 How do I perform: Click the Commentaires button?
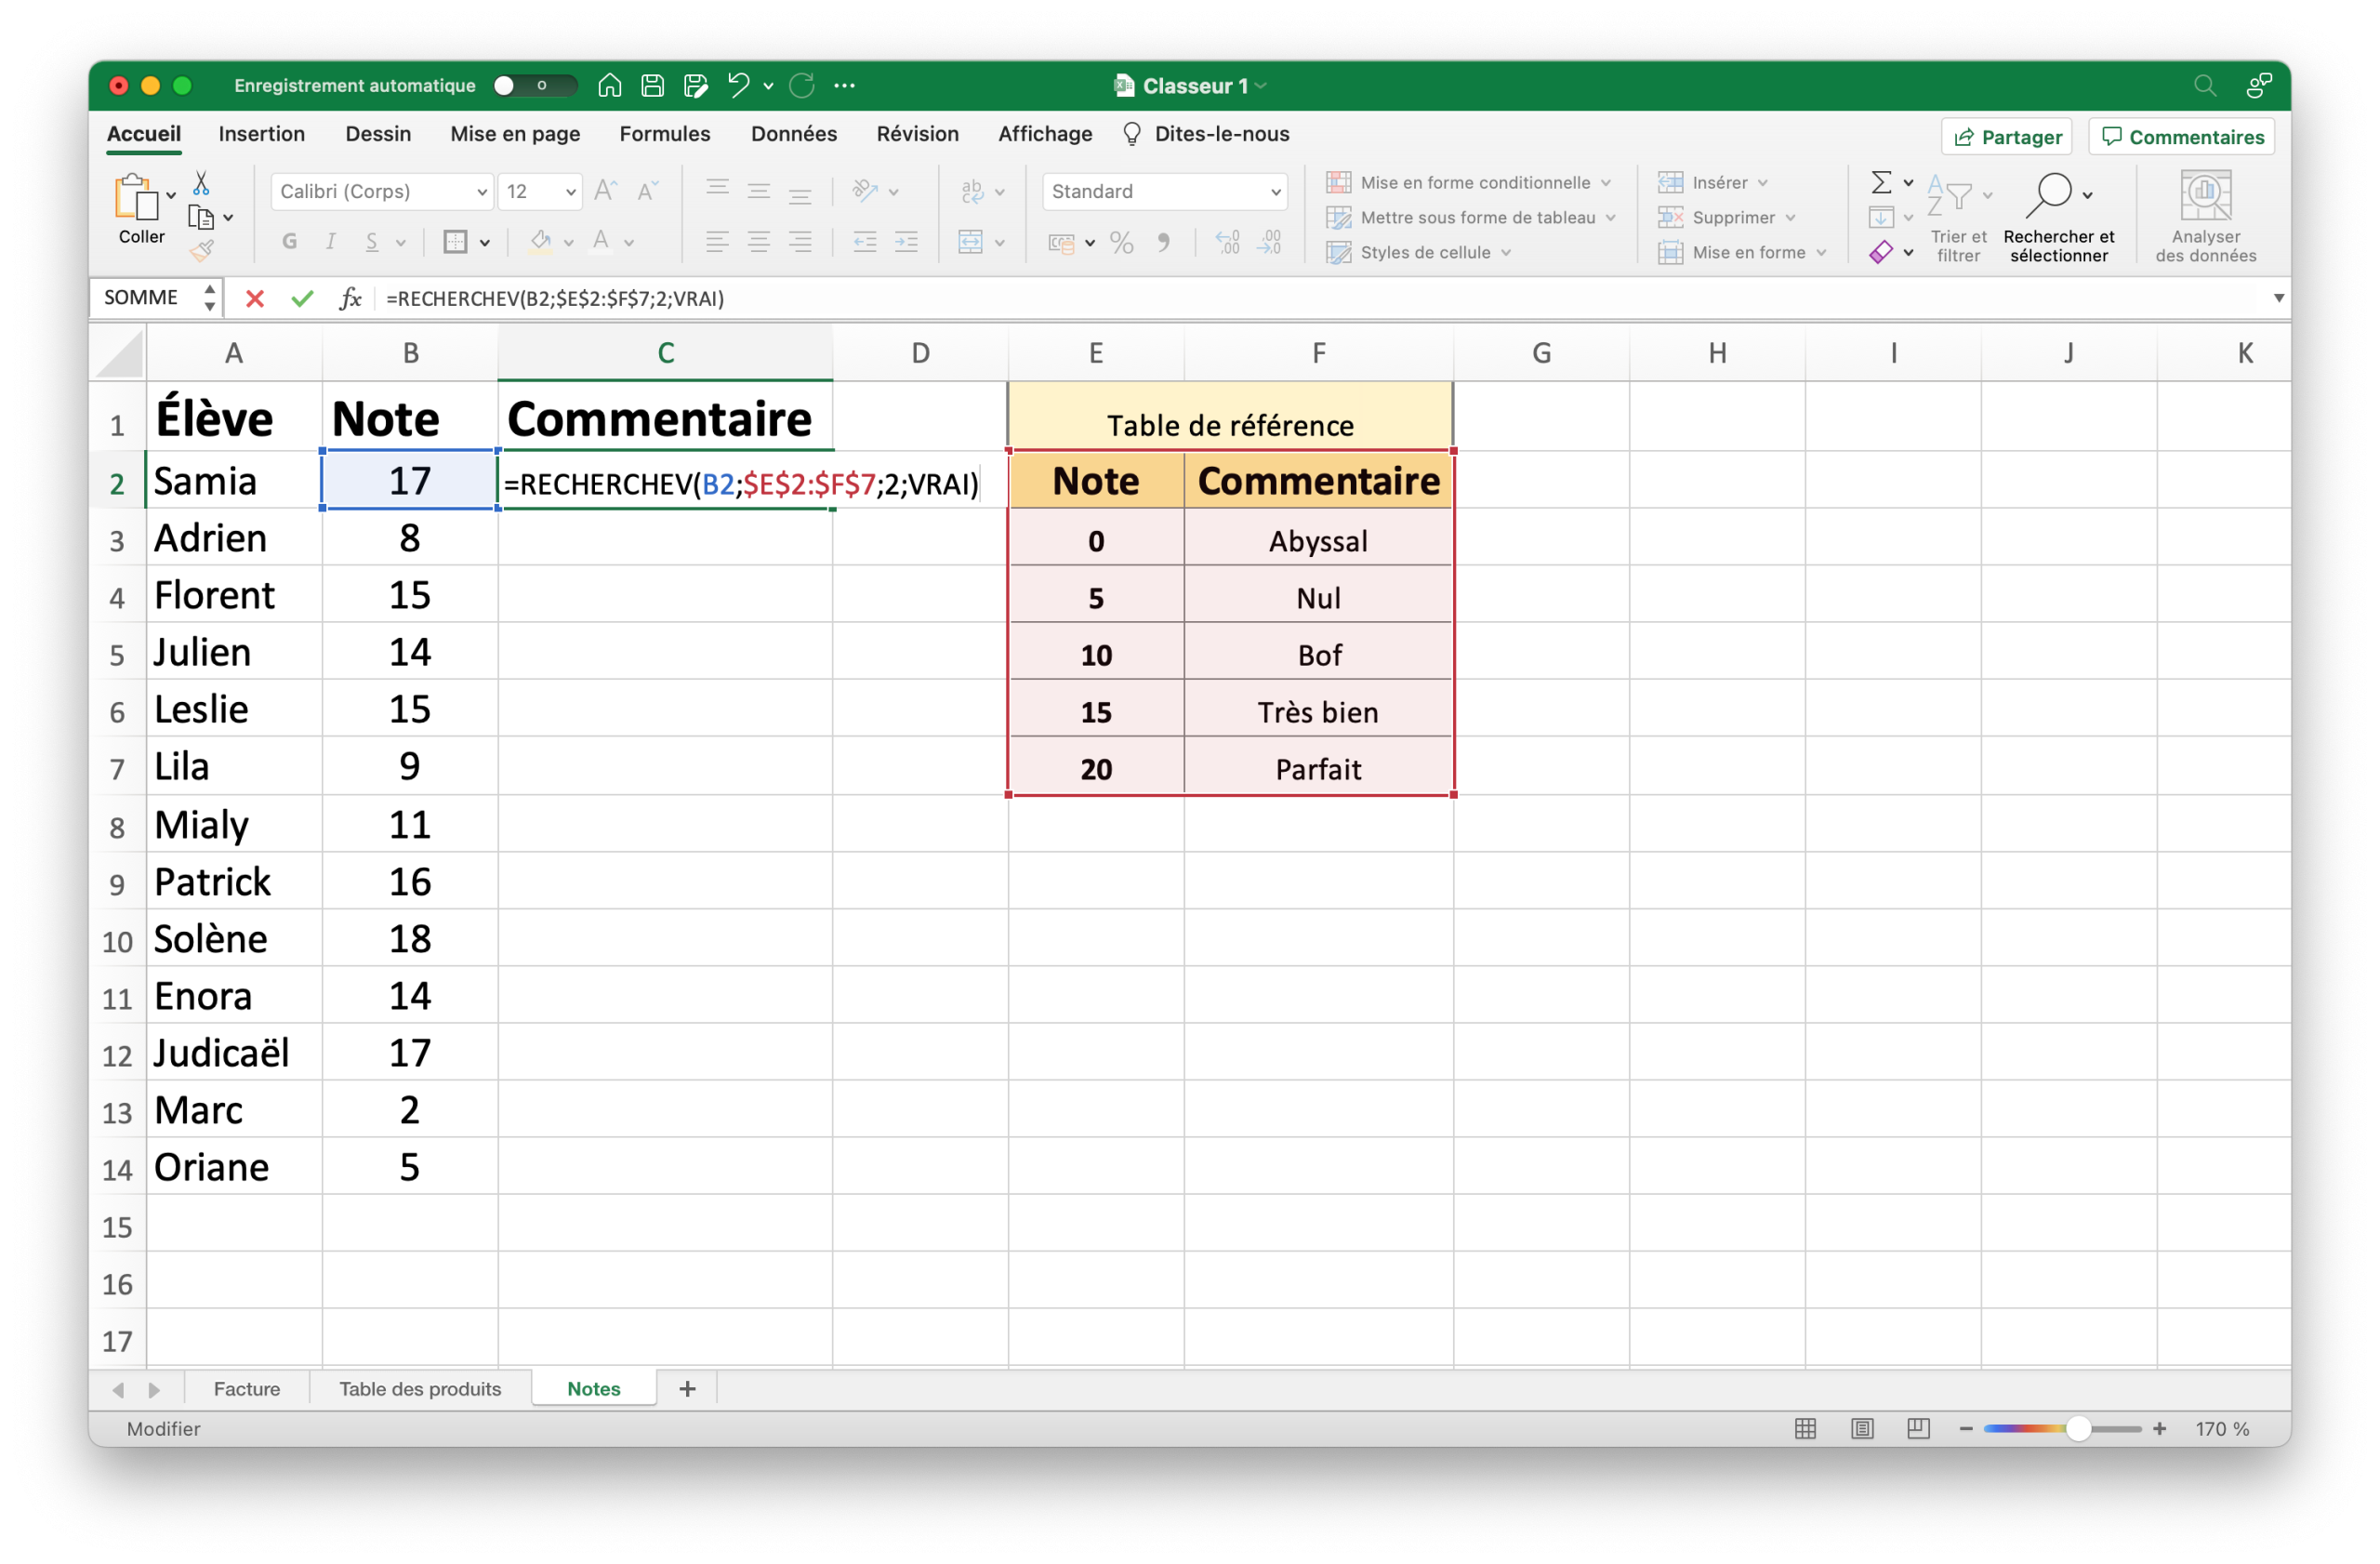pyautogui.click(x=2181, y=137)
